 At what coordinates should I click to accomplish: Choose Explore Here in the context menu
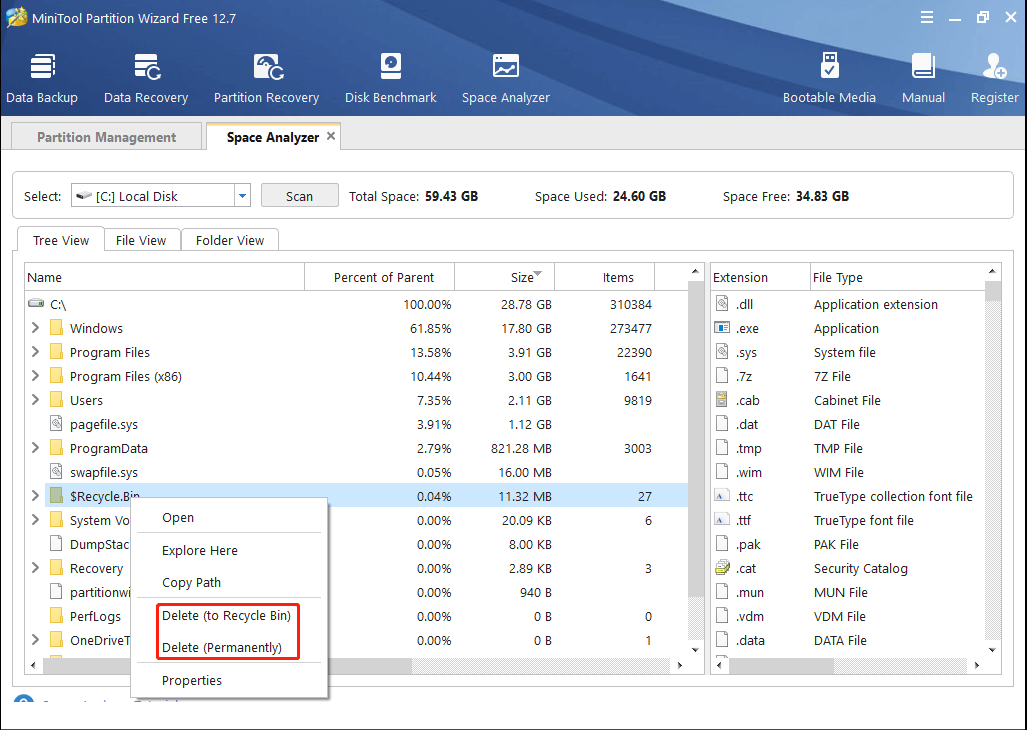coord(229,551)
